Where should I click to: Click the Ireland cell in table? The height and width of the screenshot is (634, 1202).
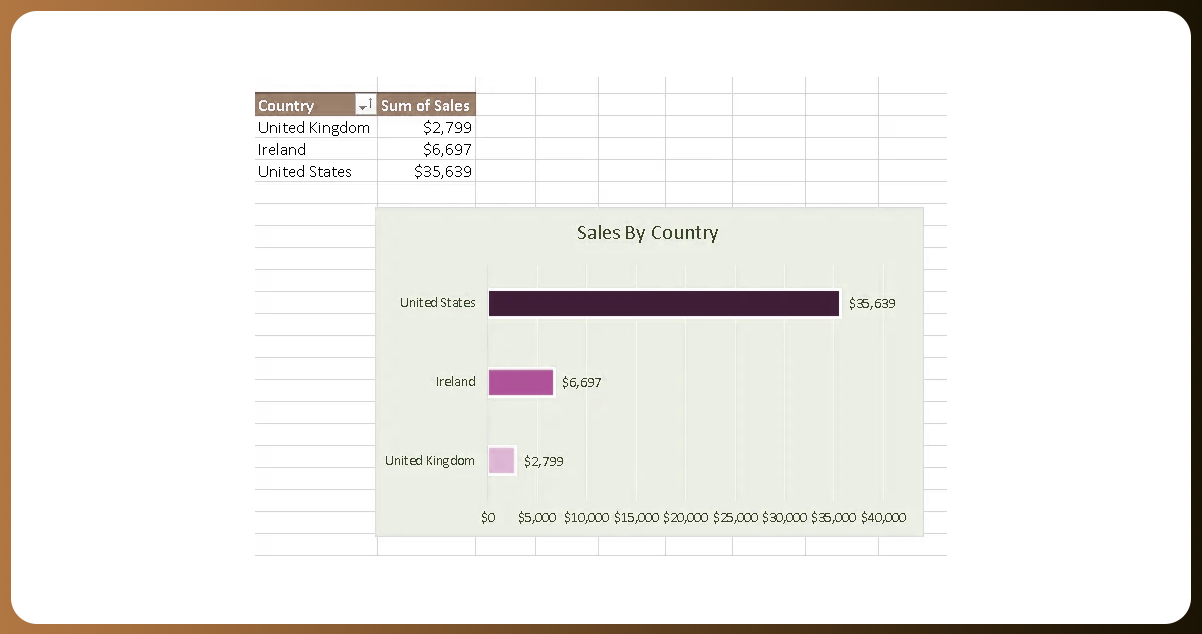click(282, 150)
